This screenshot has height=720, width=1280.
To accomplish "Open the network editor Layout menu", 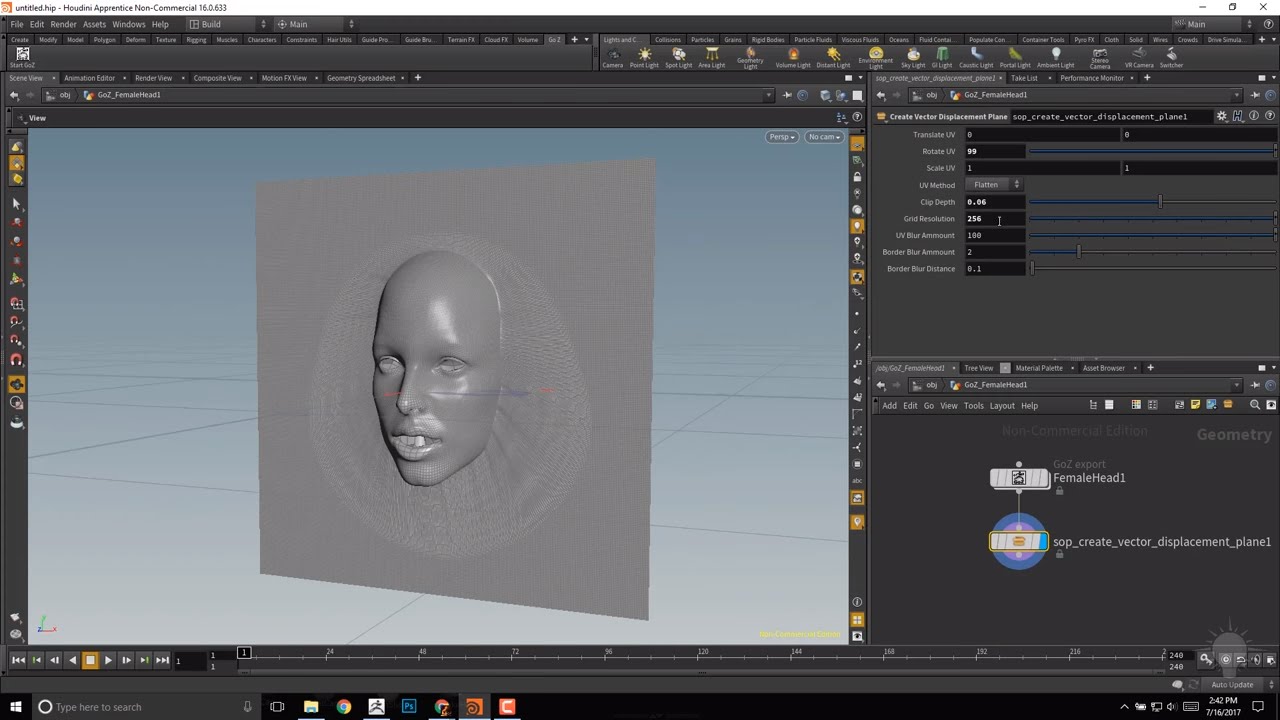I will [x=1002, y=406].
